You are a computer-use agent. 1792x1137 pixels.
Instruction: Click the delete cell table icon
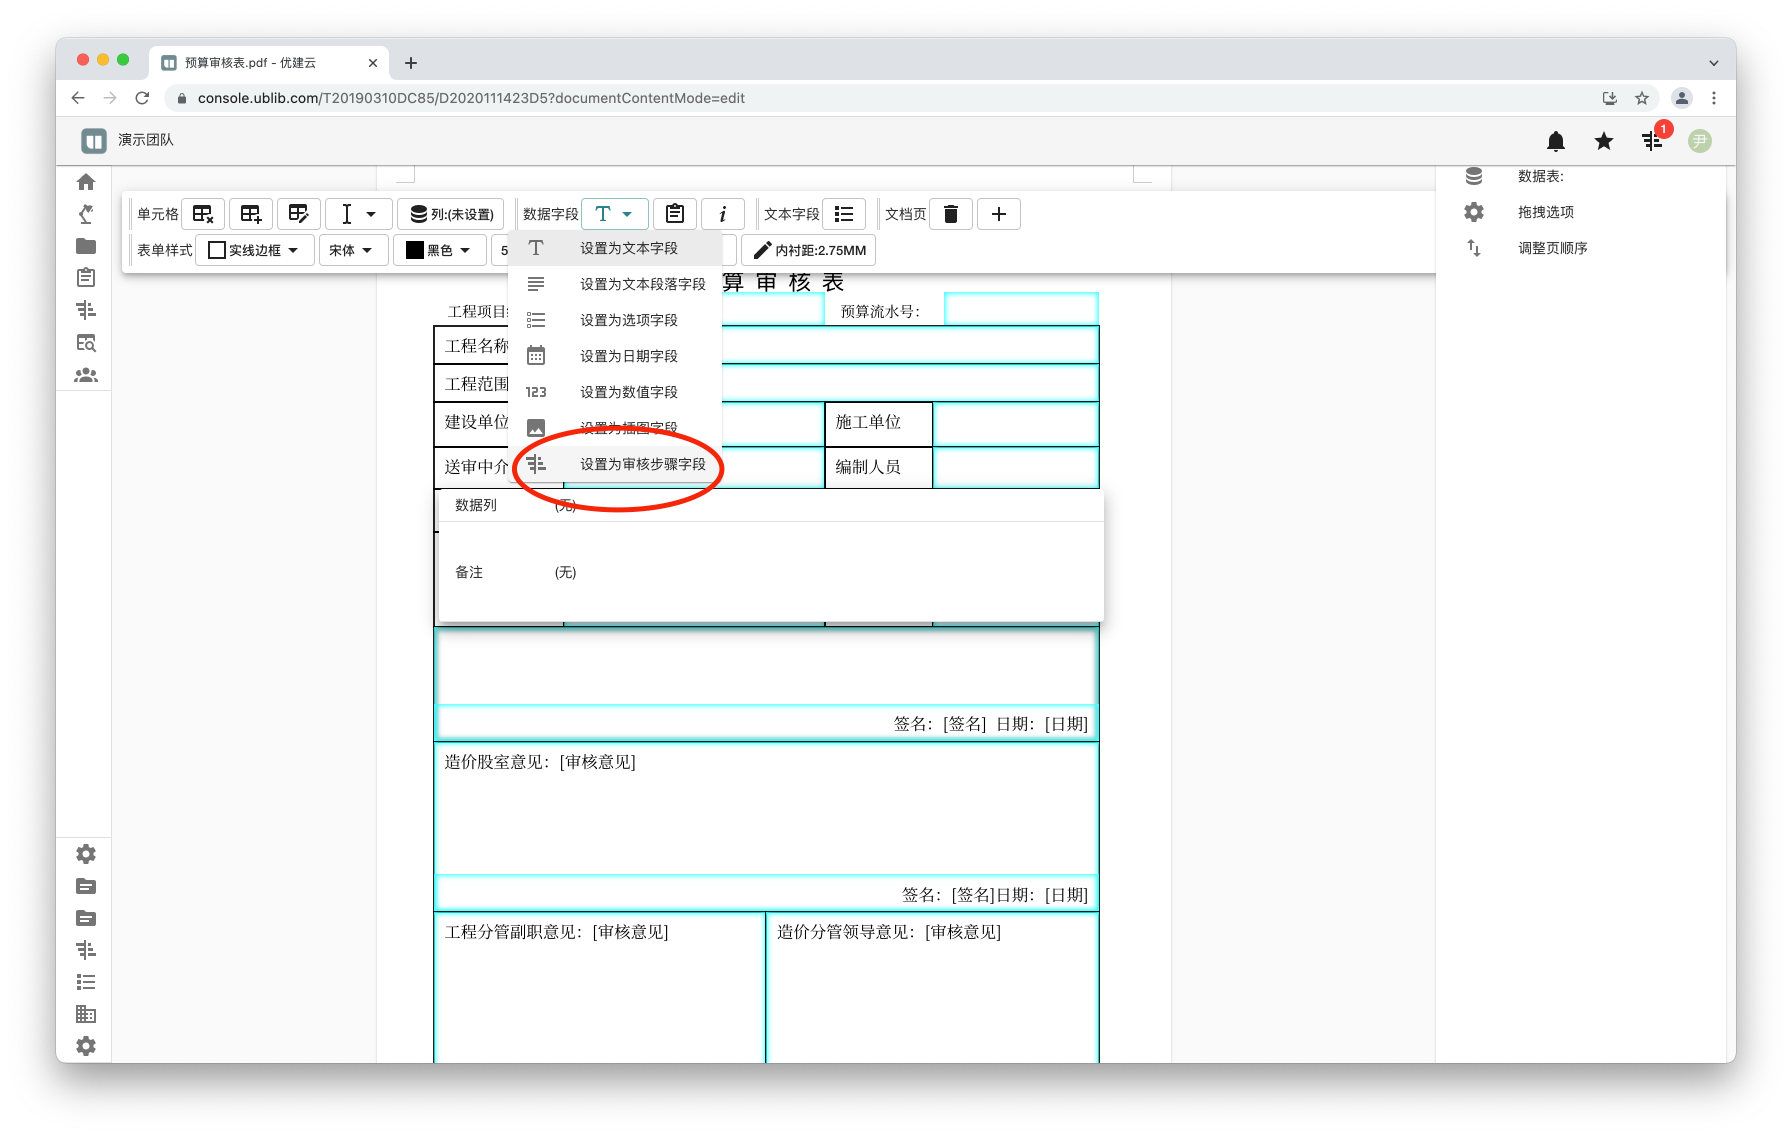coord(203,214)
